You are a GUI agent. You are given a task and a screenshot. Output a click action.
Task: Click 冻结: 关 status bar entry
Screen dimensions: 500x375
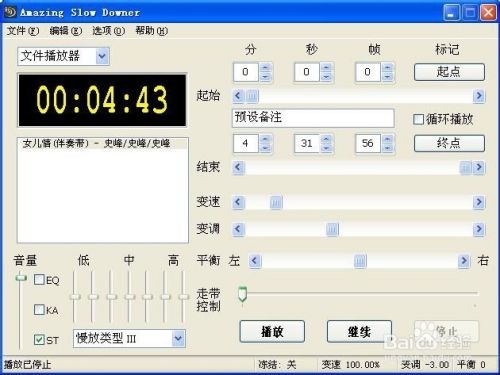[277, 365]
